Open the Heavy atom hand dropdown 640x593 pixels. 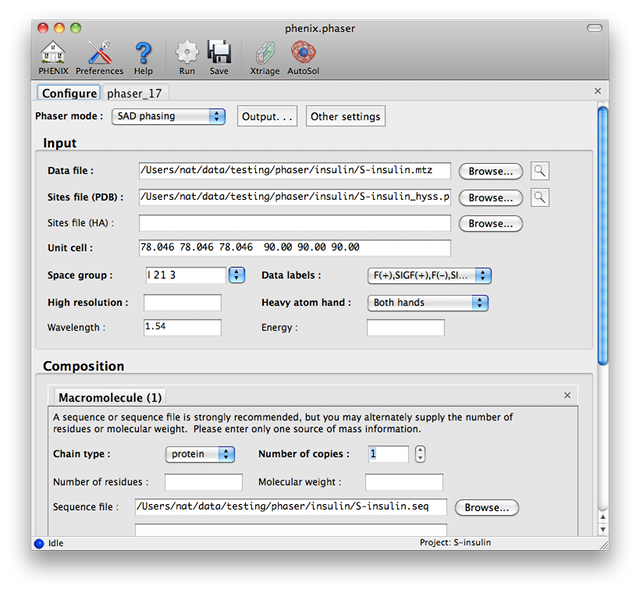[427, 302]
